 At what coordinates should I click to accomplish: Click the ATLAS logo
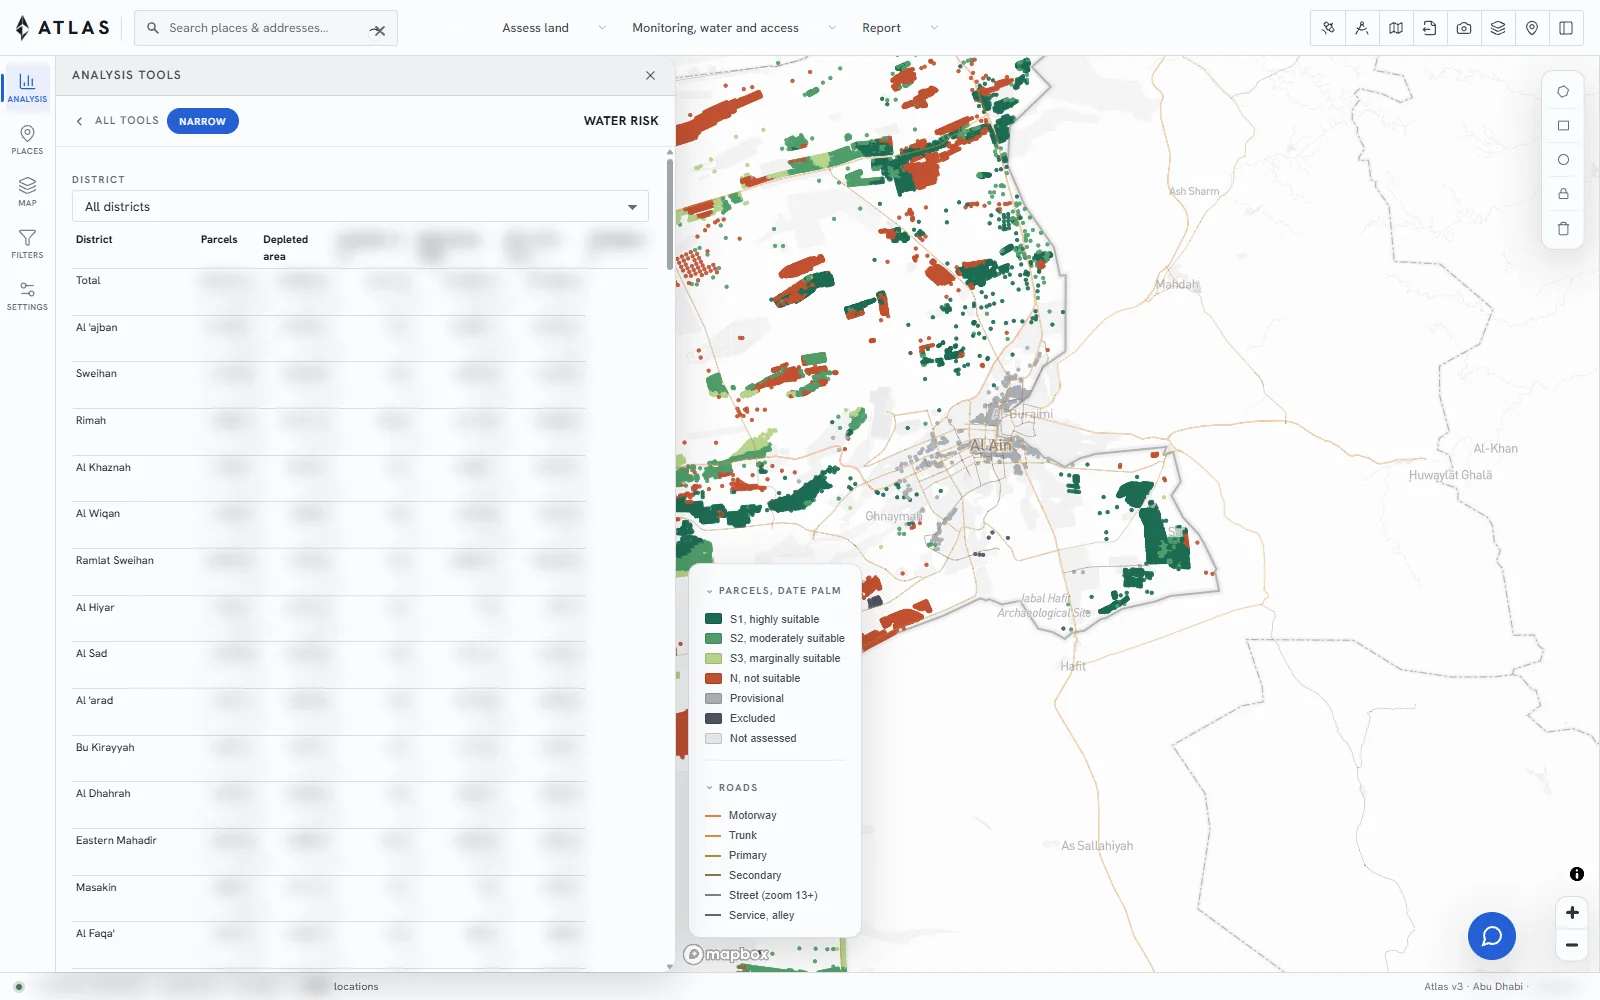(x=62, y=28)
